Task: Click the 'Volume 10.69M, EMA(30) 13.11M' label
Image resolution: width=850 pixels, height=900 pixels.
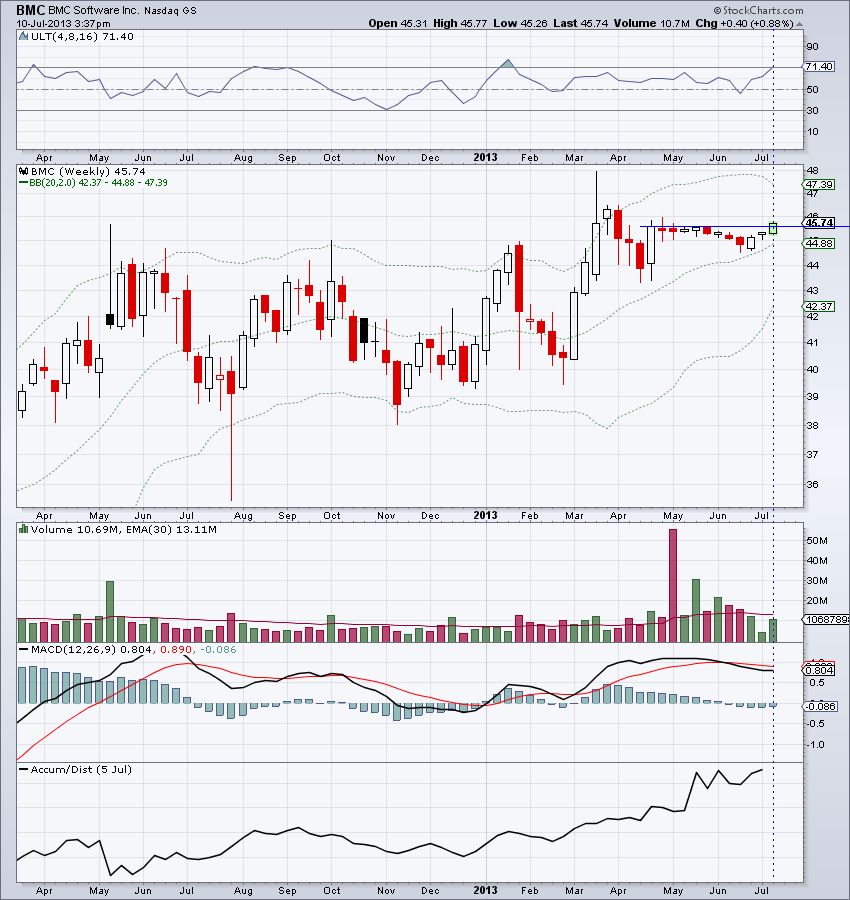Action: pos(124,529)
